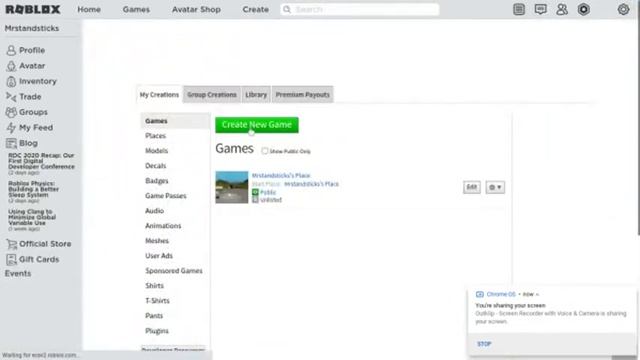Select Audio category
640x360 pixels.
(x=154, y=211)
